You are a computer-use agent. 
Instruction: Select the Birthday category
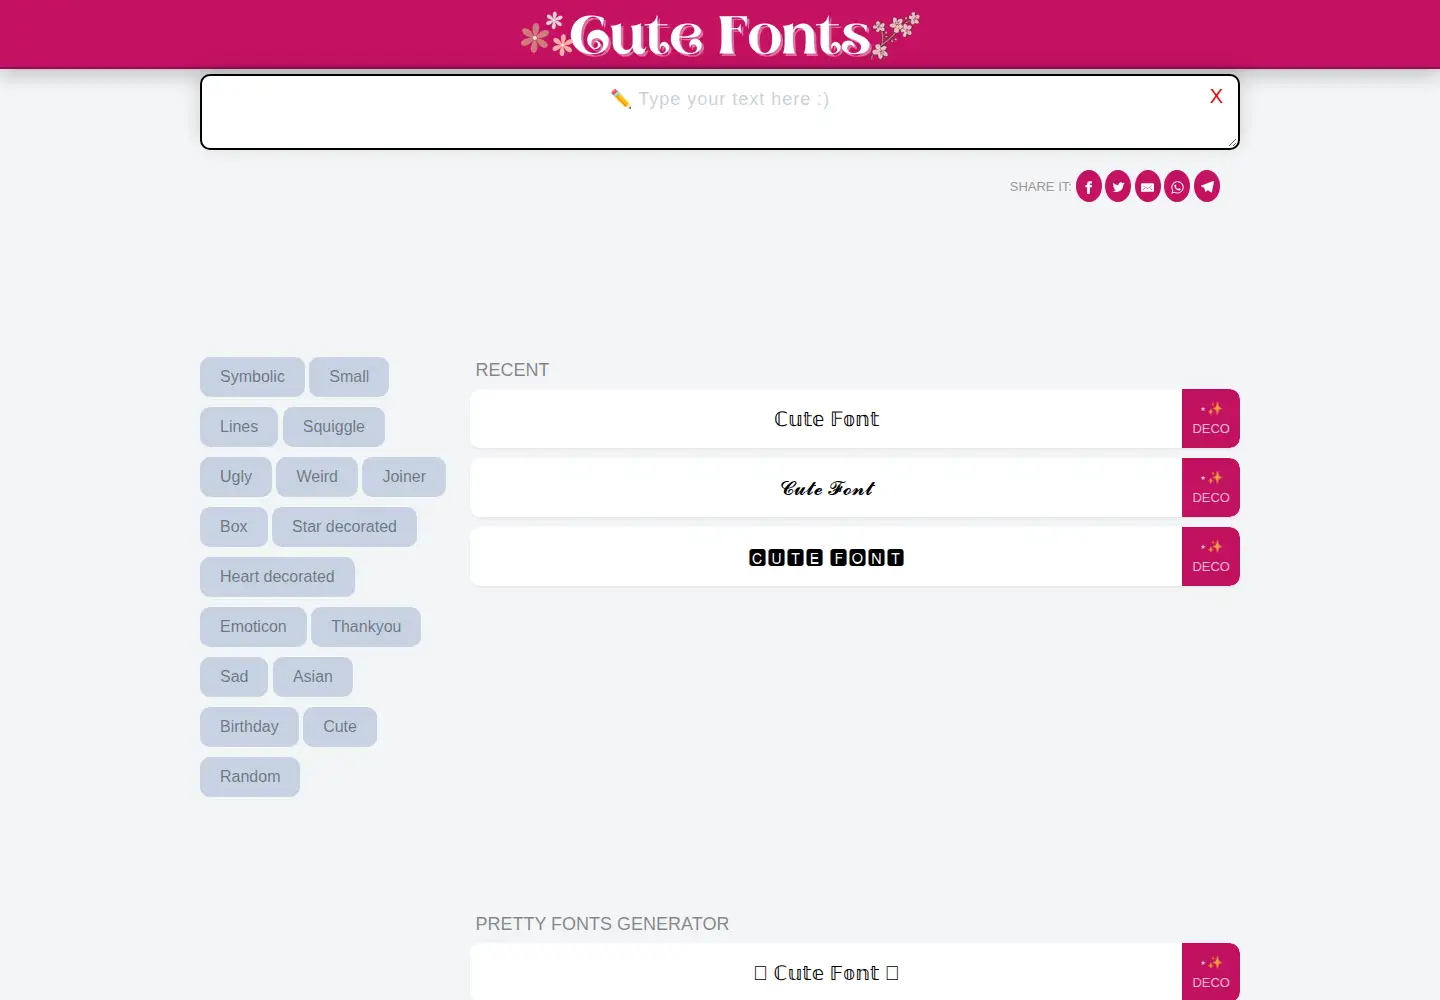(249, 727)
